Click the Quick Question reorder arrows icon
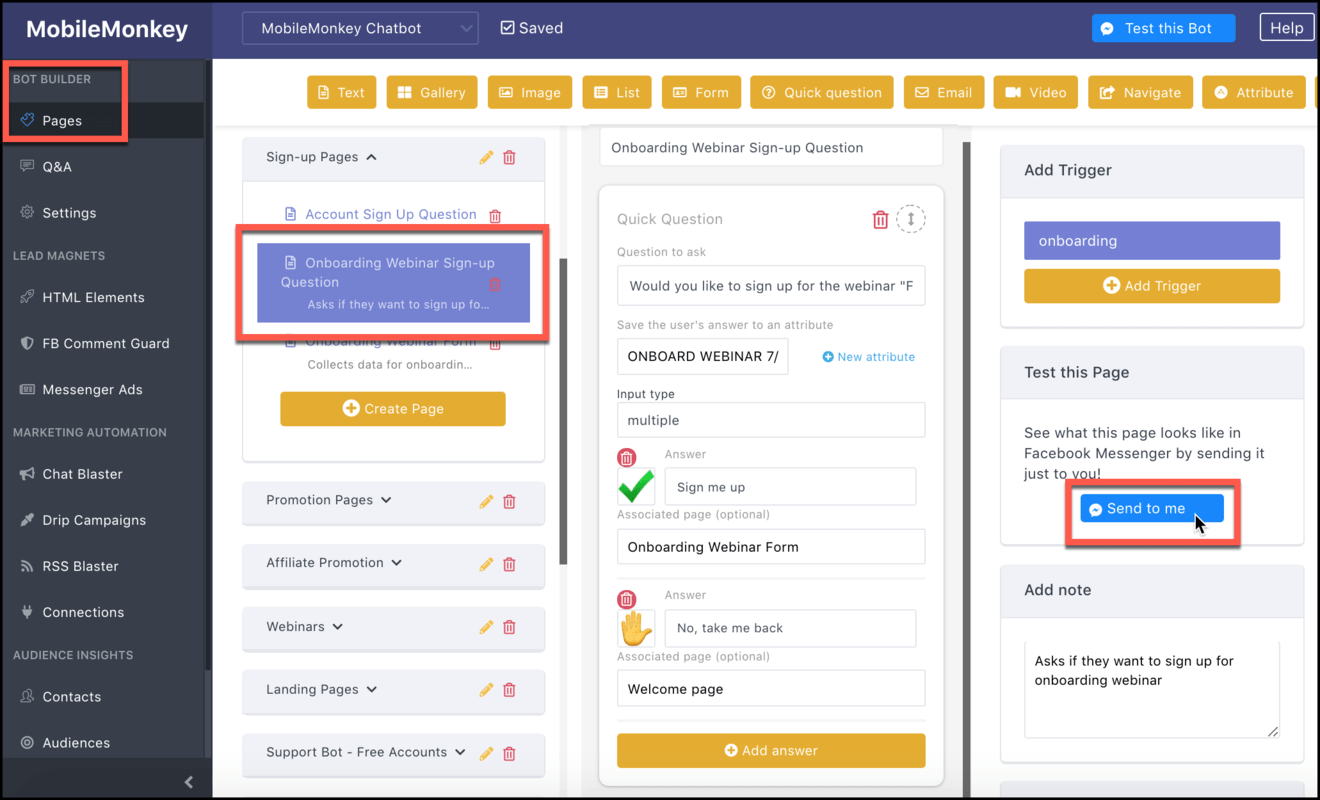 coord(910,219)
